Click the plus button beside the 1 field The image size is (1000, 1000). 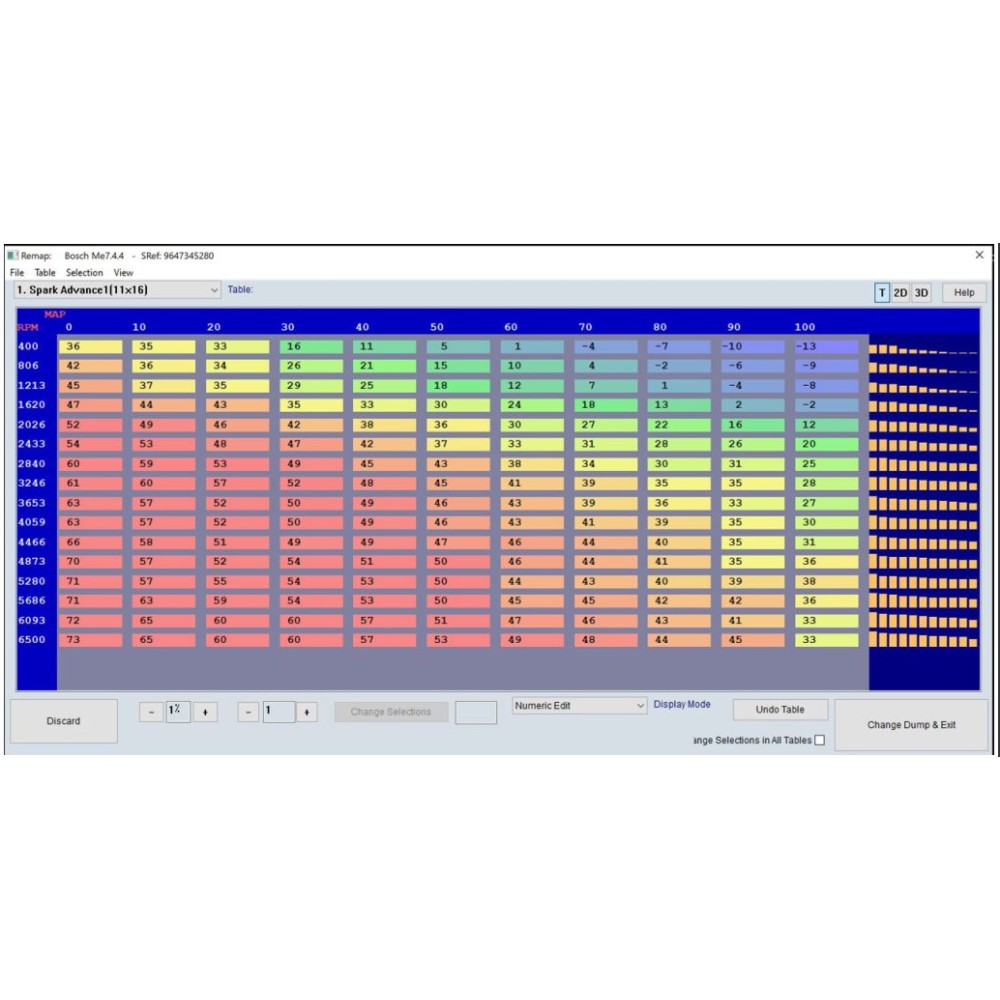306,712
